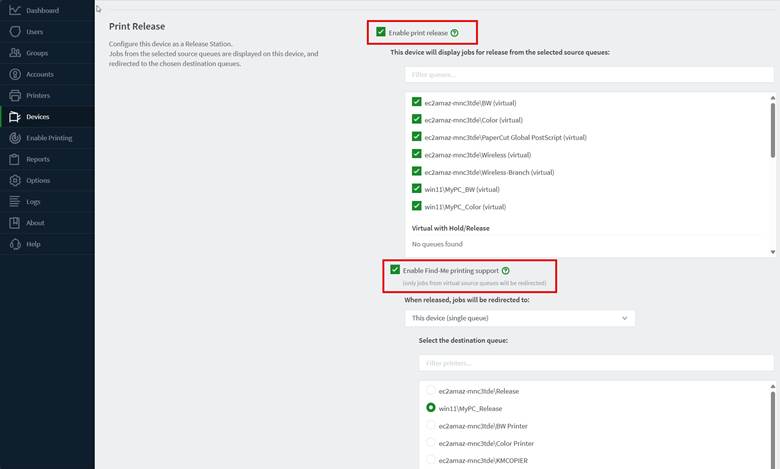
Task: Click the Printers icon in sidebar
Action: (15, 95)
